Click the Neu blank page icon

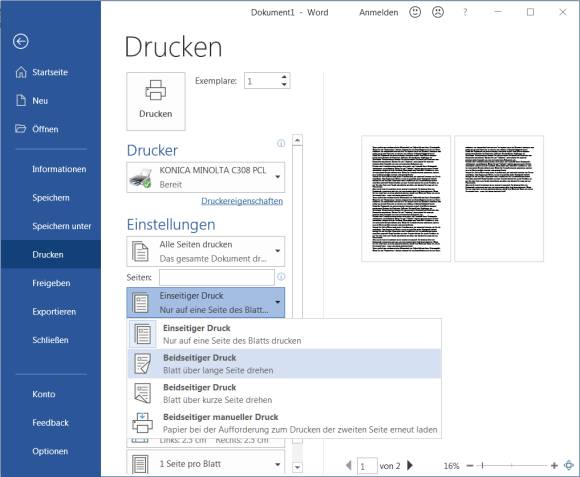click(x=21, y=101)
